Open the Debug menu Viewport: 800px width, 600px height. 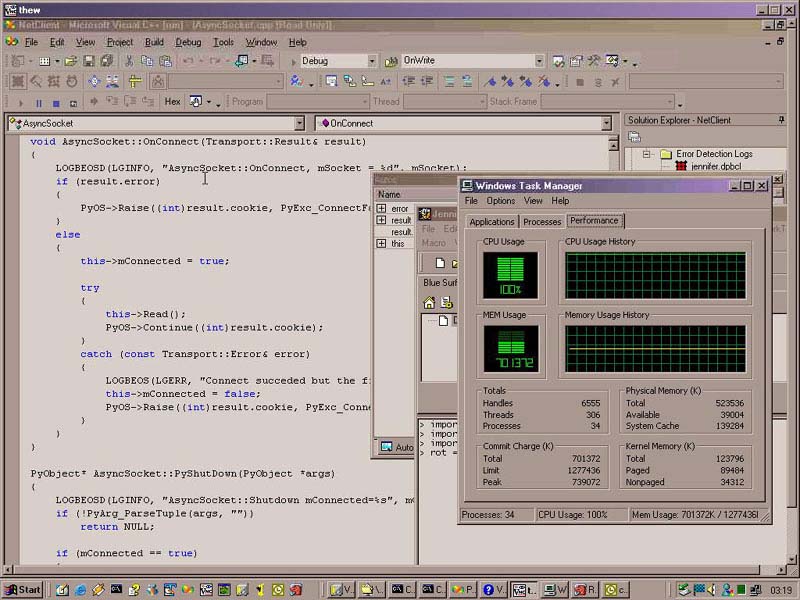pos(188,42)
